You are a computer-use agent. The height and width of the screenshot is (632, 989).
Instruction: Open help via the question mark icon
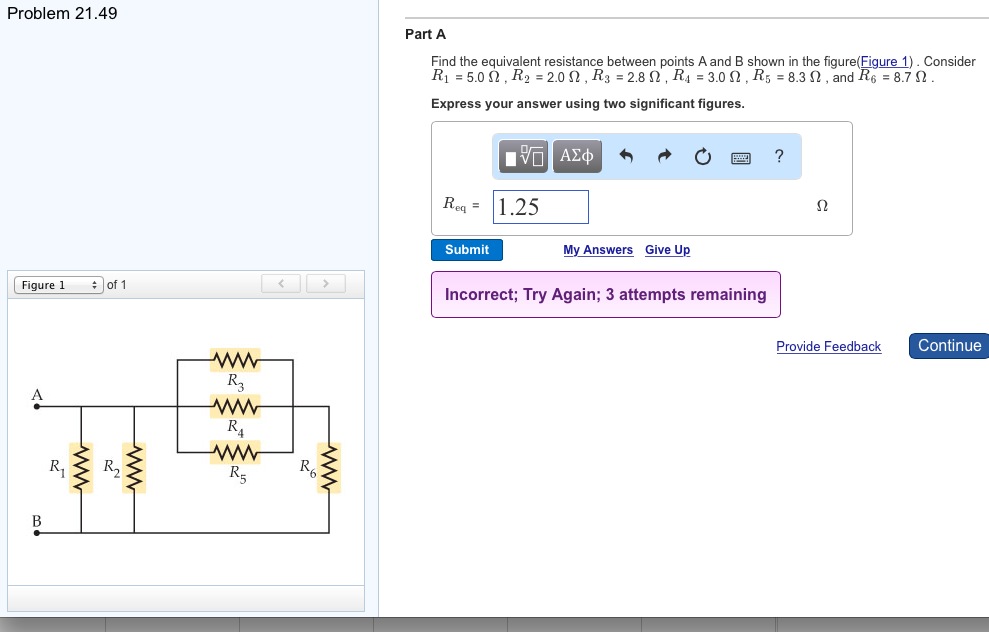pyautogui.click(x=778, y=155)
